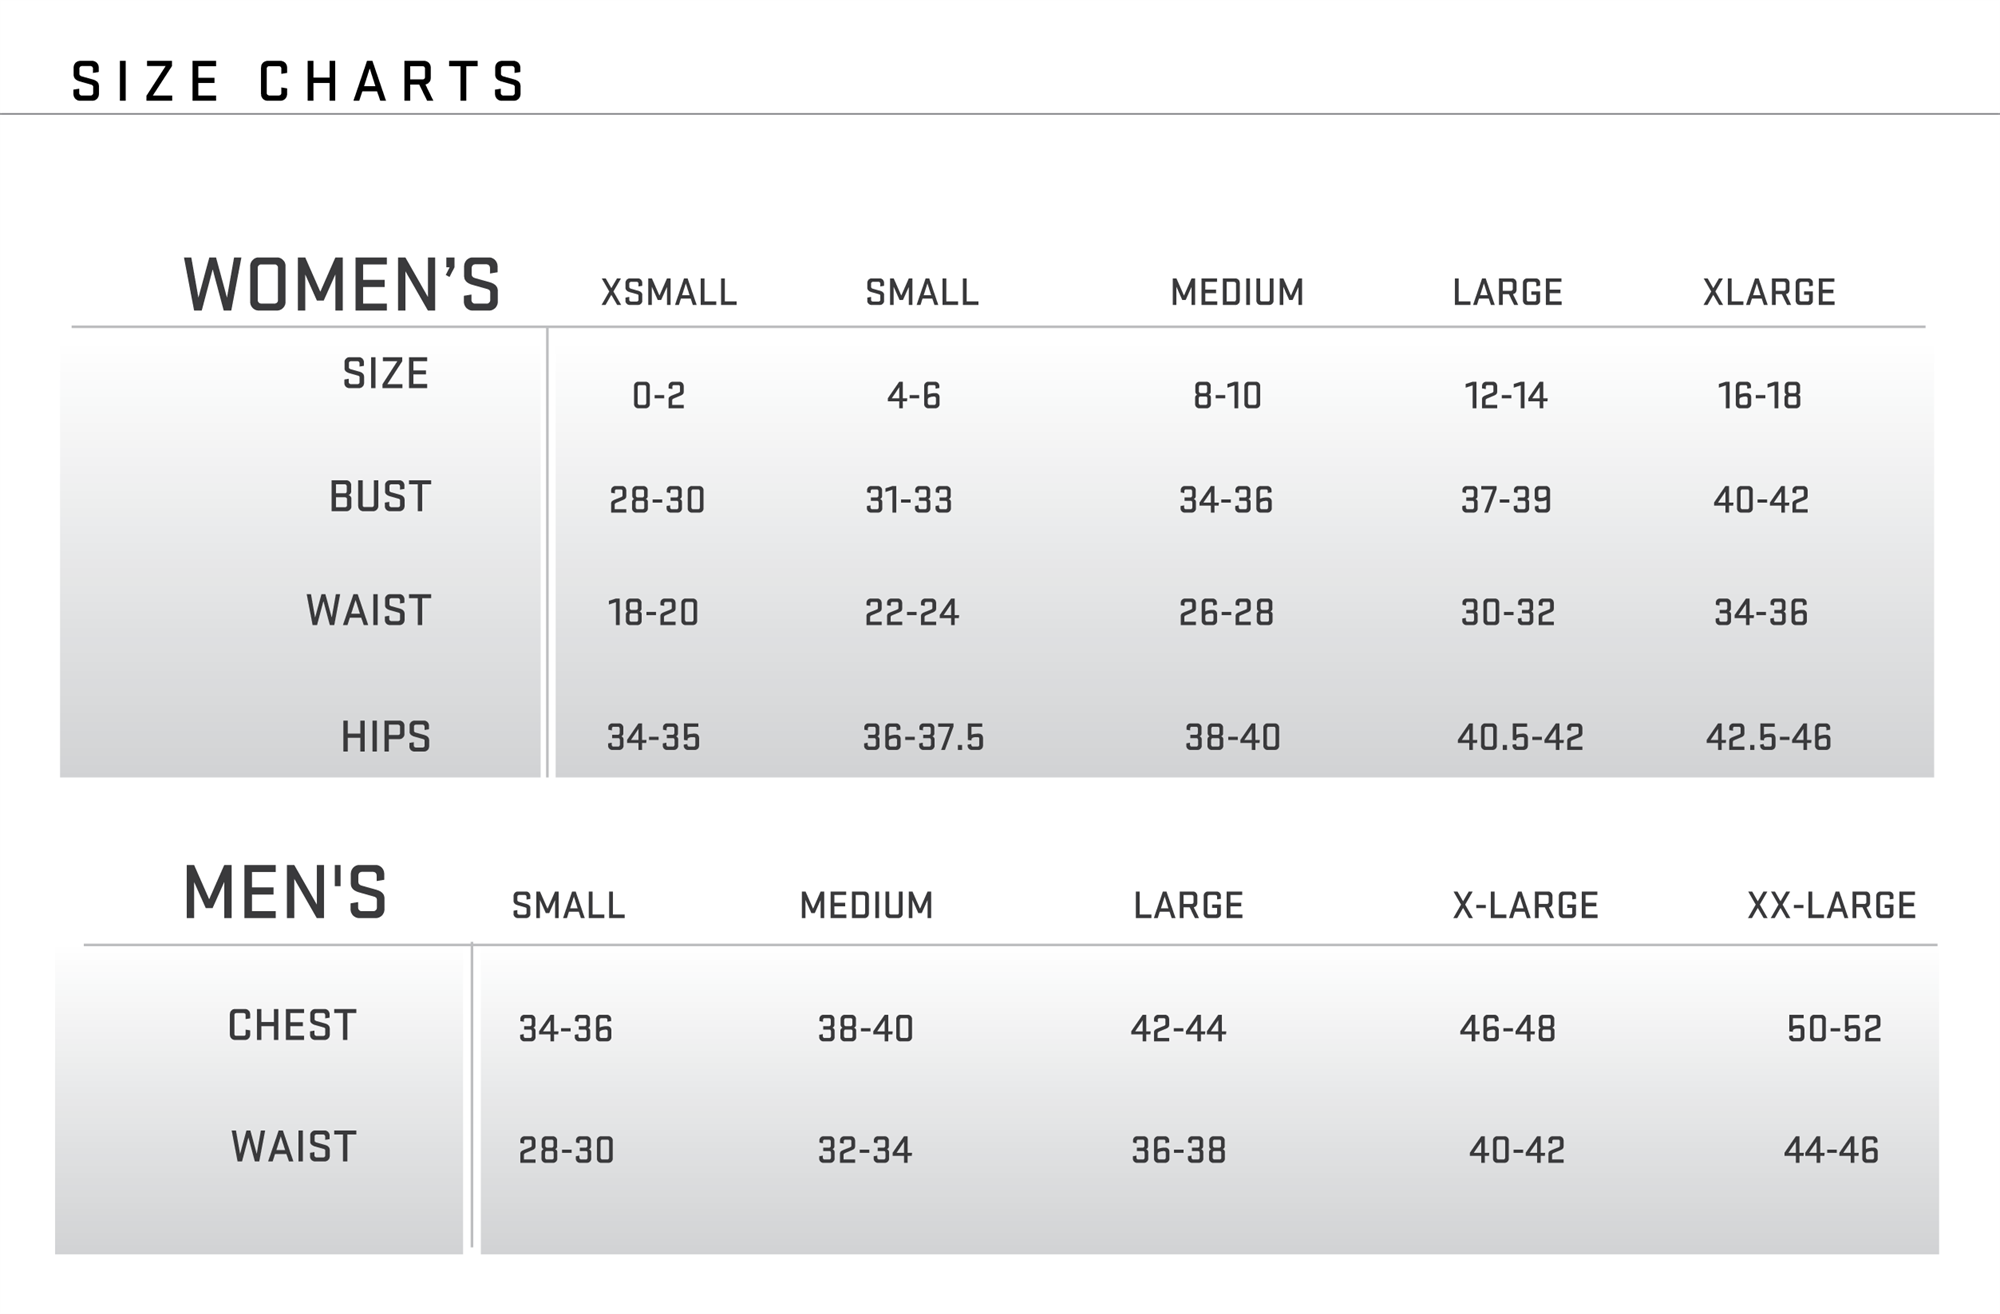Select the women's MEDIUM column header

tap(1237, 293)
